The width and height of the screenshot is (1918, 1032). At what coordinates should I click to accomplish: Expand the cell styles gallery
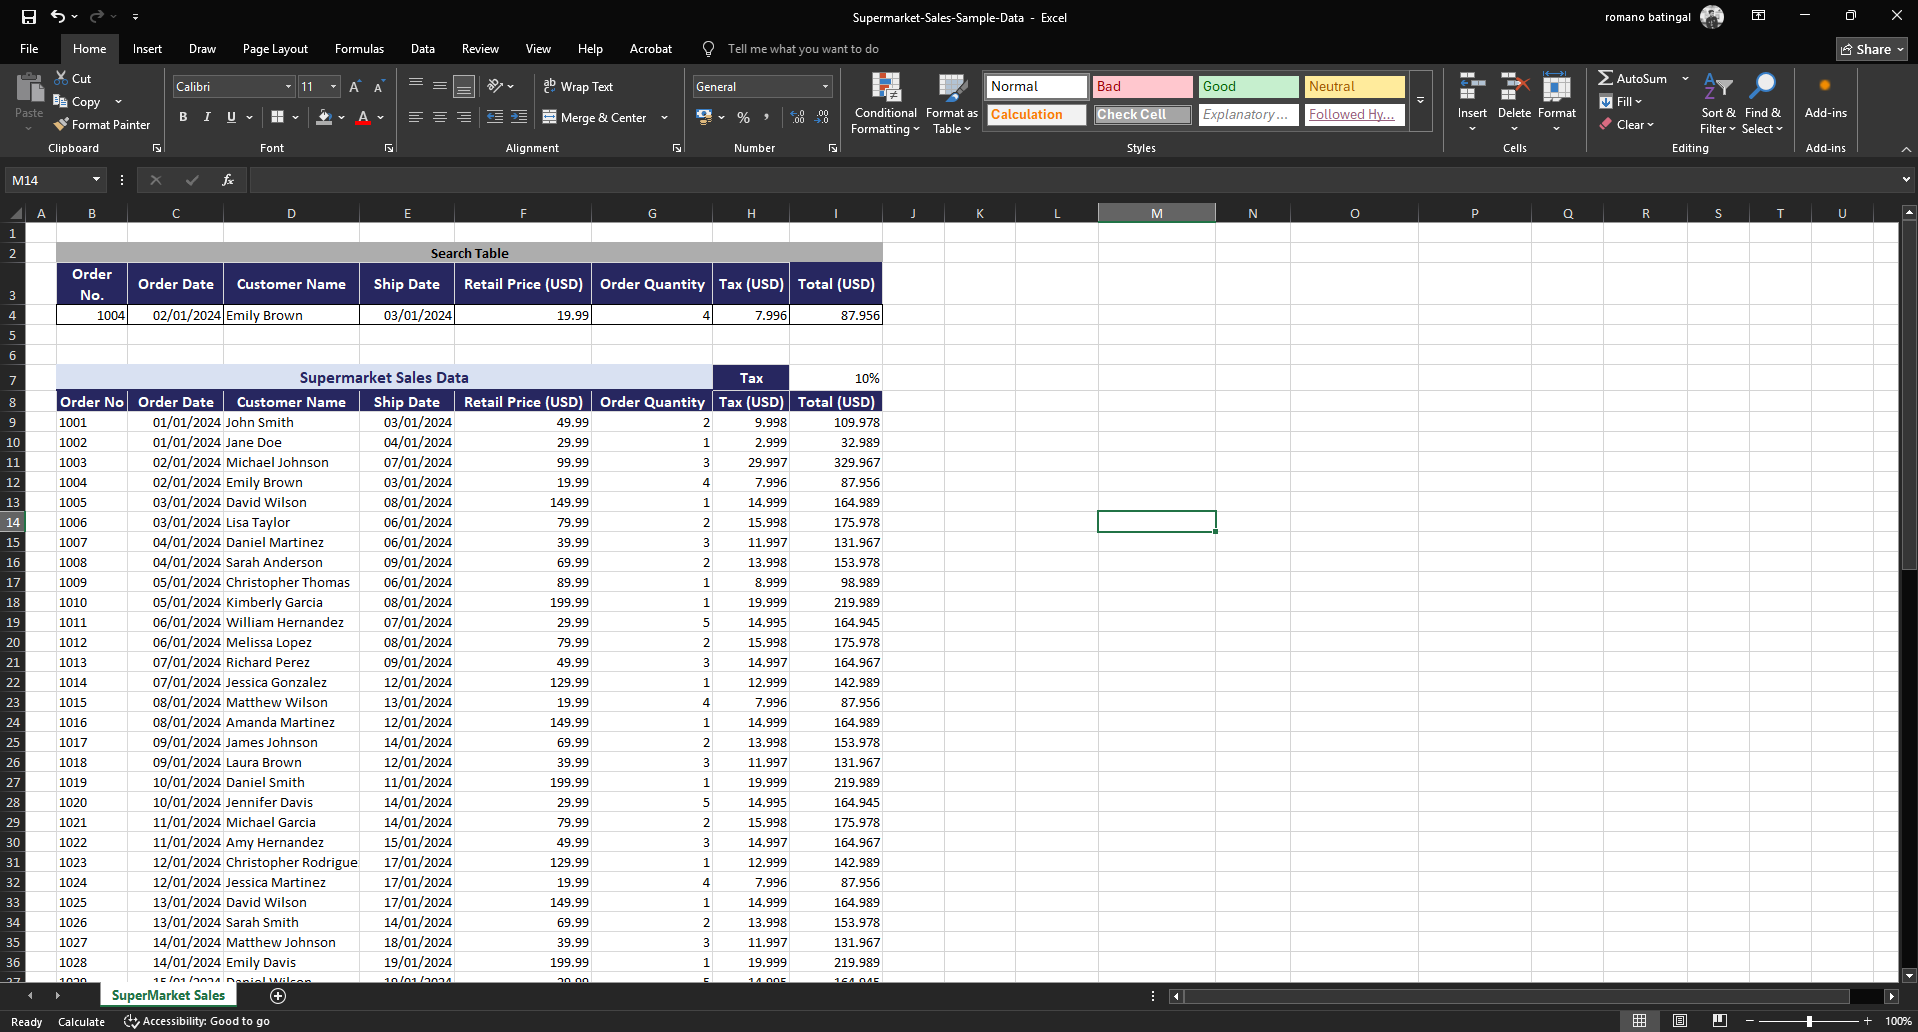point(1420,101)
